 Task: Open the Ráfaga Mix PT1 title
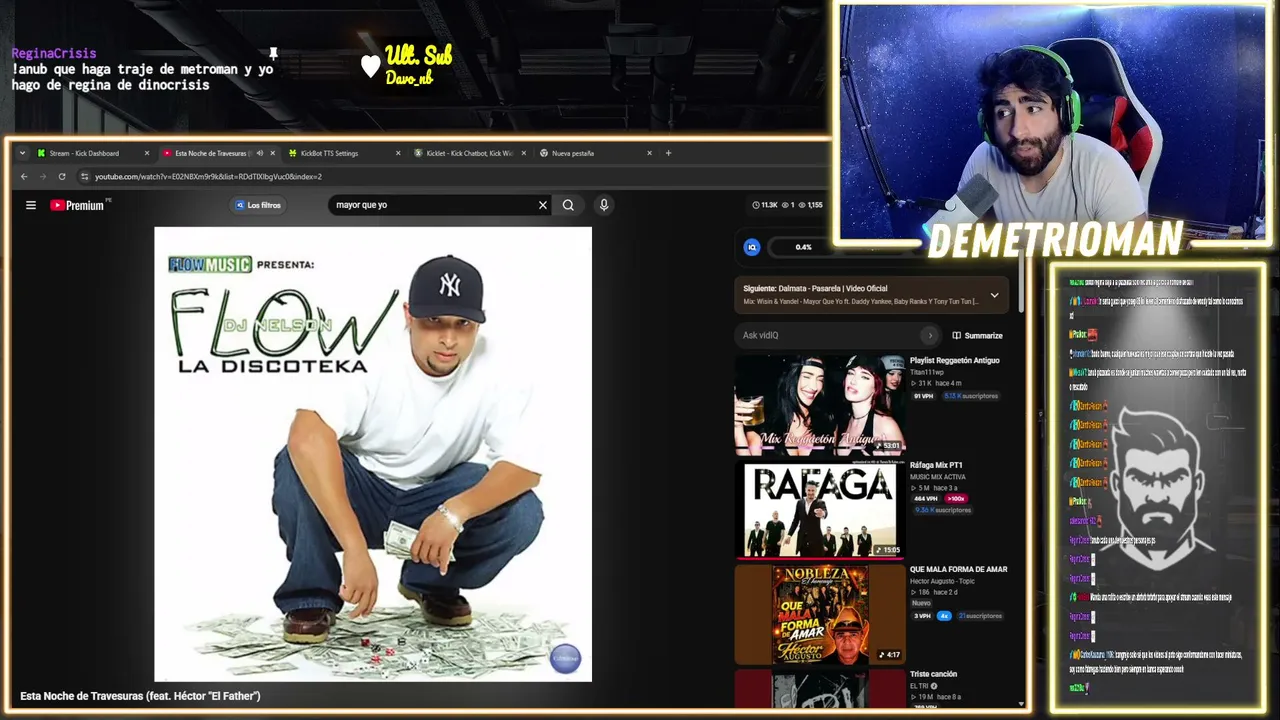(936, 465)
